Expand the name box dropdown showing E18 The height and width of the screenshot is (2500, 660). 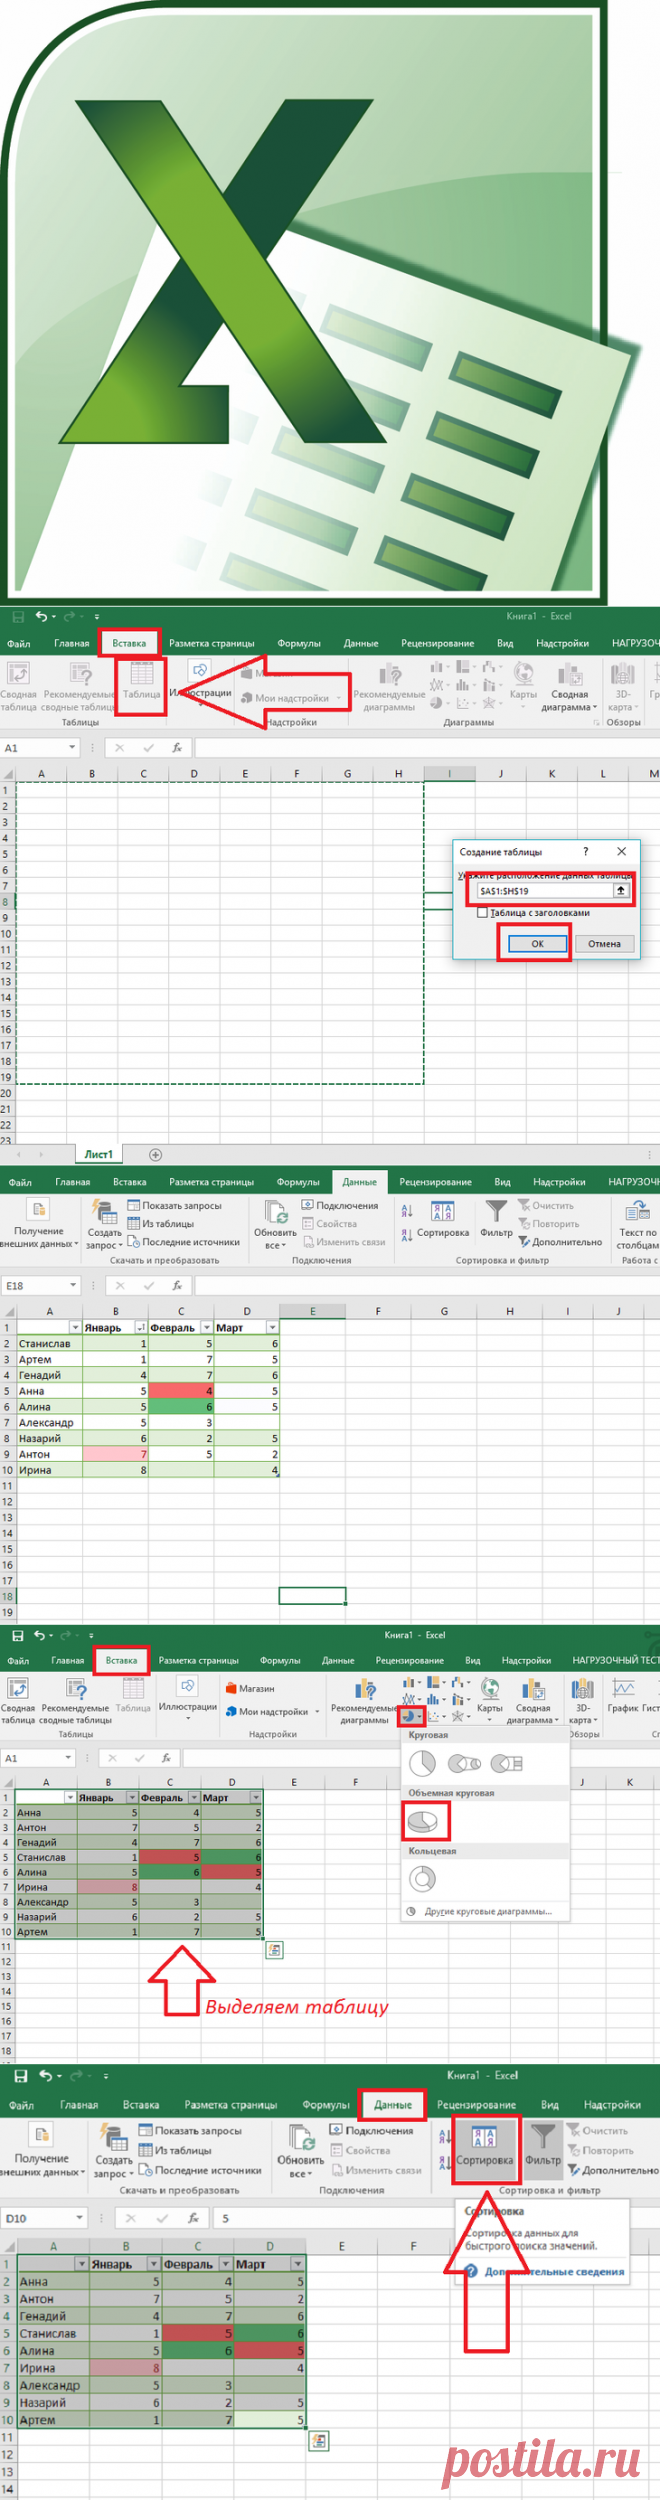coord(72,1285)
